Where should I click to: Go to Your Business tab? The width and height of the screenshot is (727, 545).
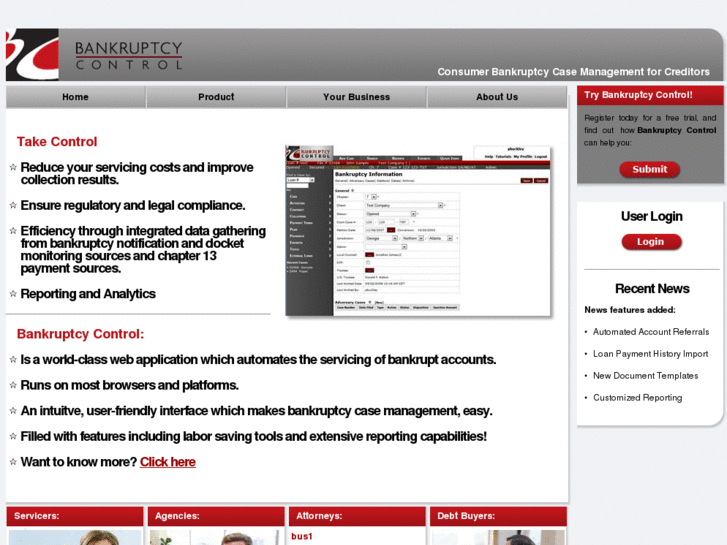click(357, 97)
